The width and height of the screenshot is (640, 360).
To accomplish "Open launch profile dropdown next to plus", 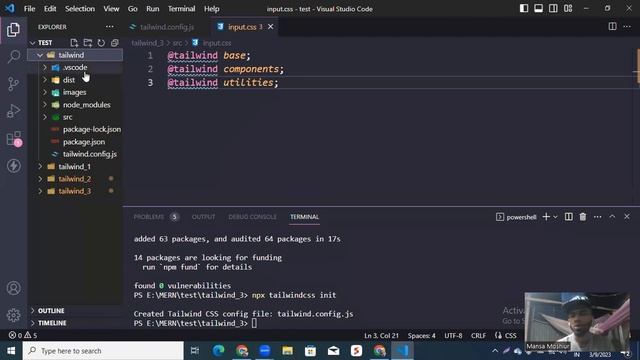I will [x=555, y=217].
